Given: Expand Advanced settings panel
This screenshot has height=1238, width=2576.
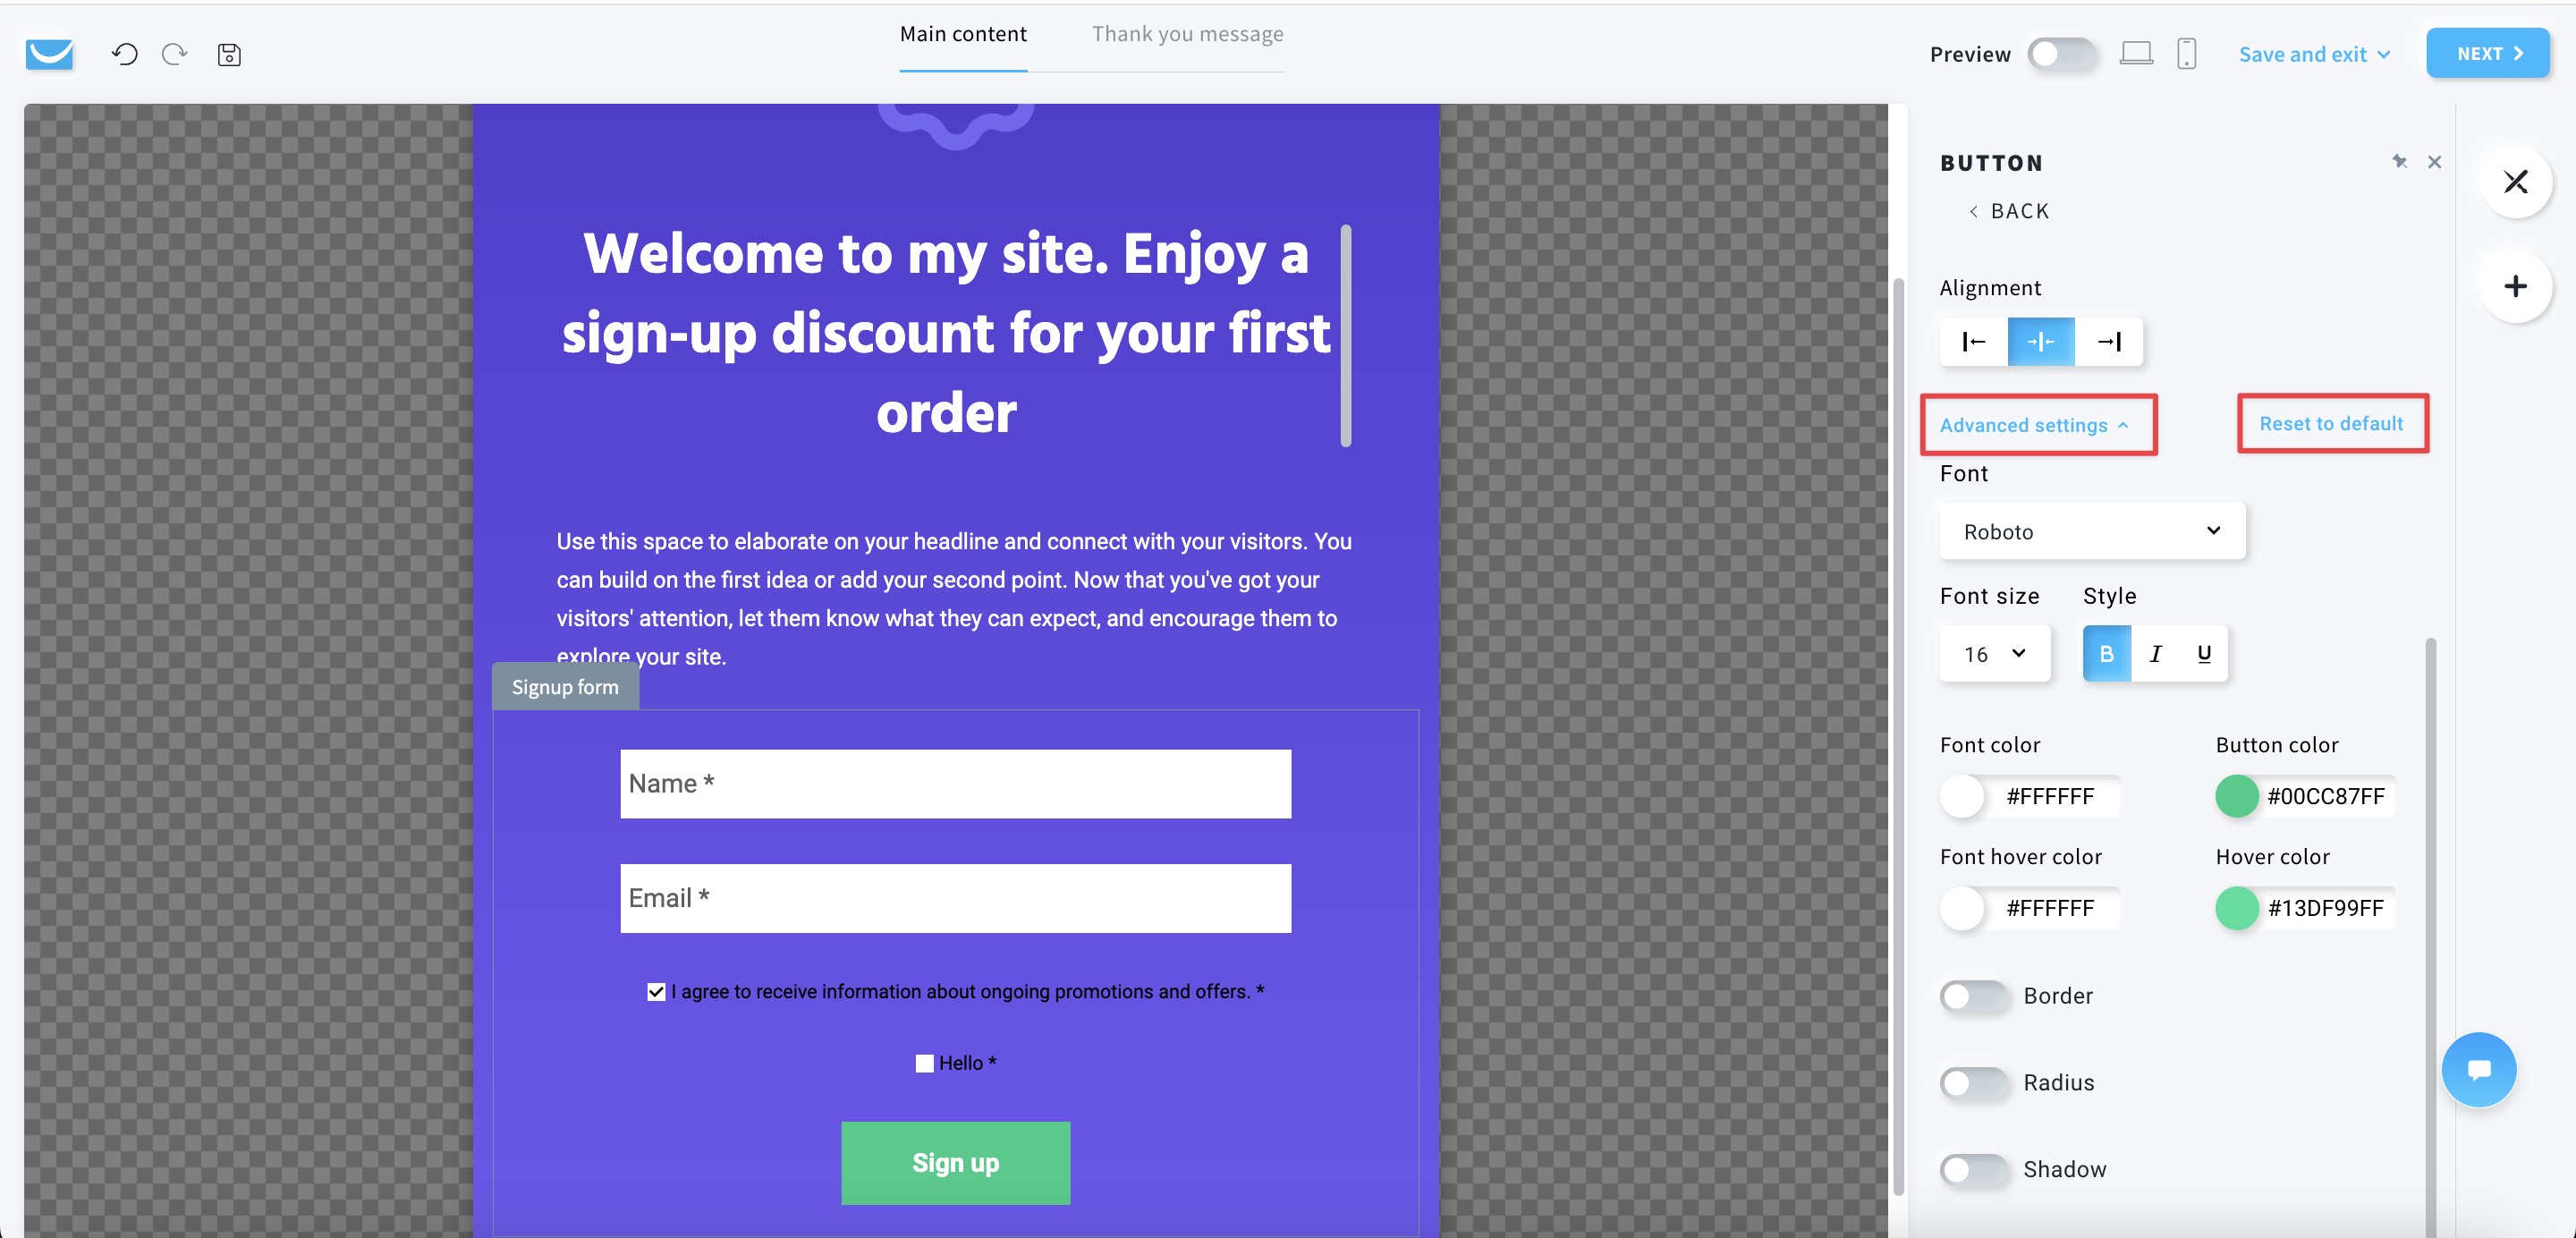Looking at the screenshot, I should click(x=2034, y=424).
